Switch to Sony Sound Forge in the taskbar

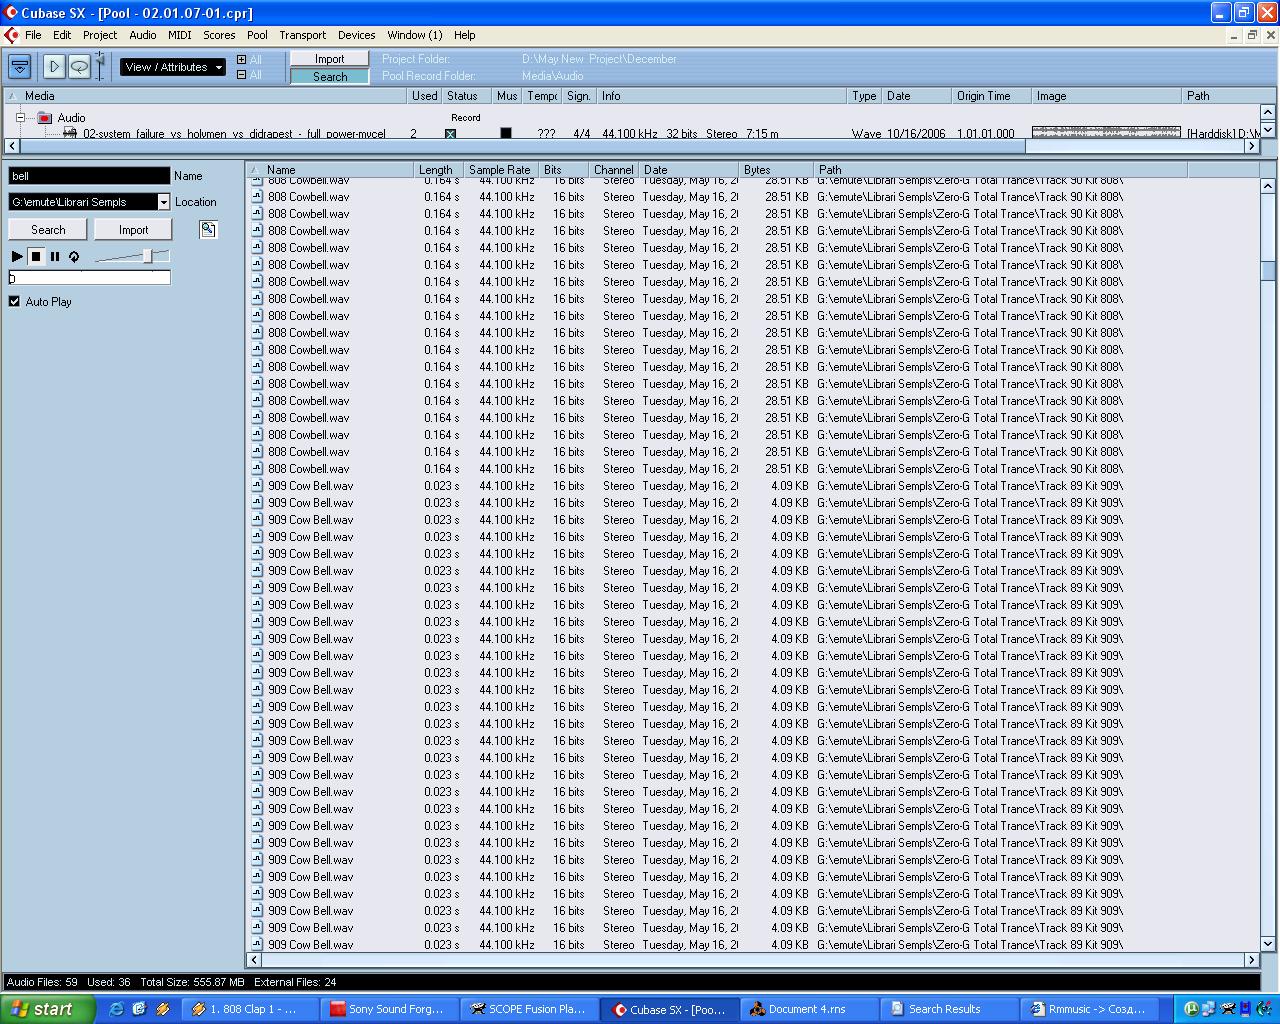click(390, 1009)
